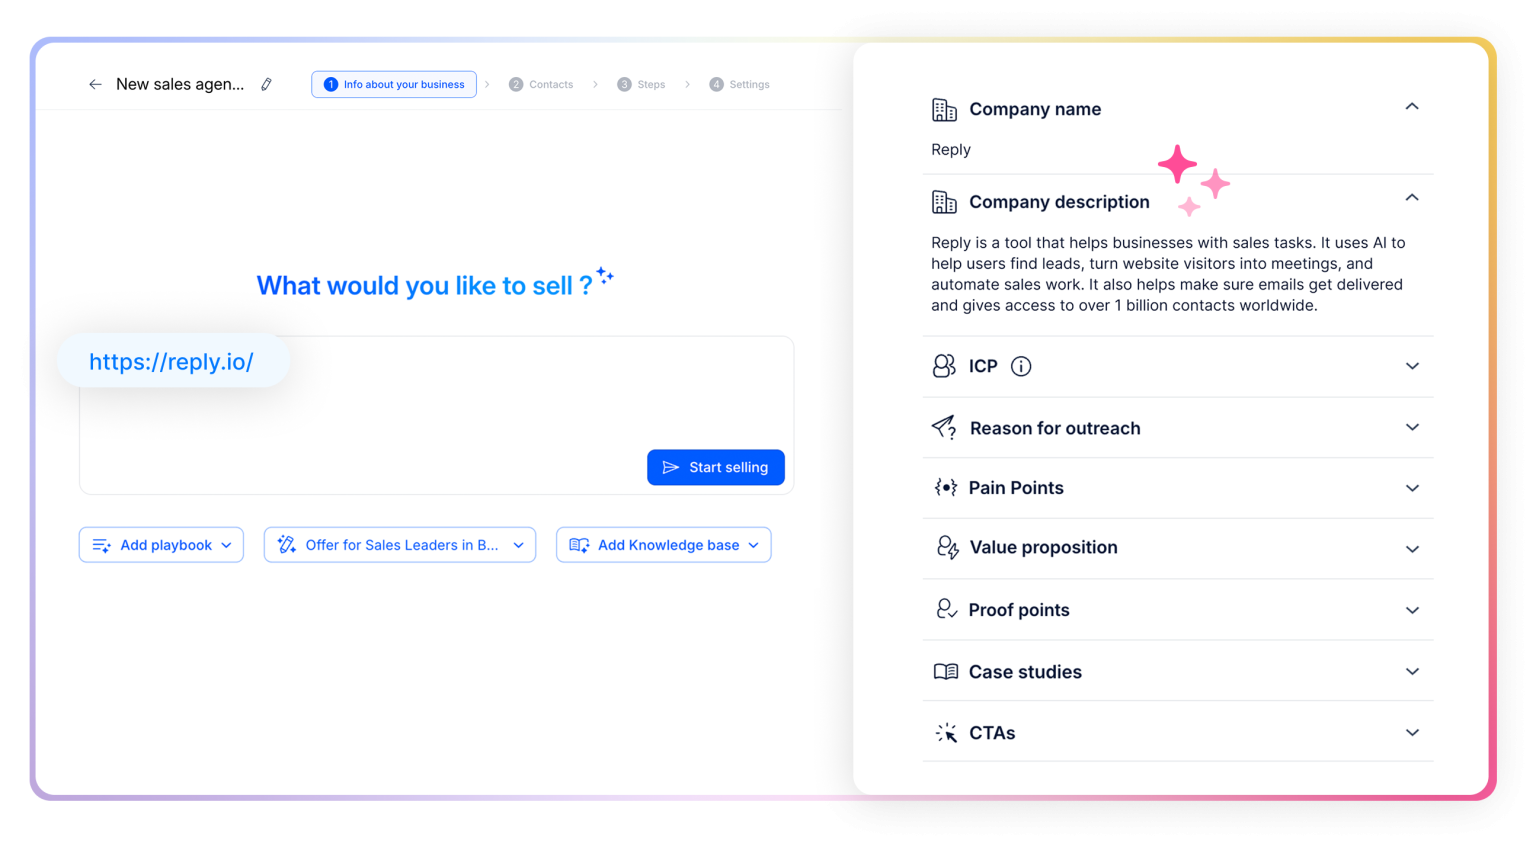Expand the Reason for outreach section
Image resolution: width=1536 pixels, height=847 pixels.
pyautogui.click(x=1412, y=428)
